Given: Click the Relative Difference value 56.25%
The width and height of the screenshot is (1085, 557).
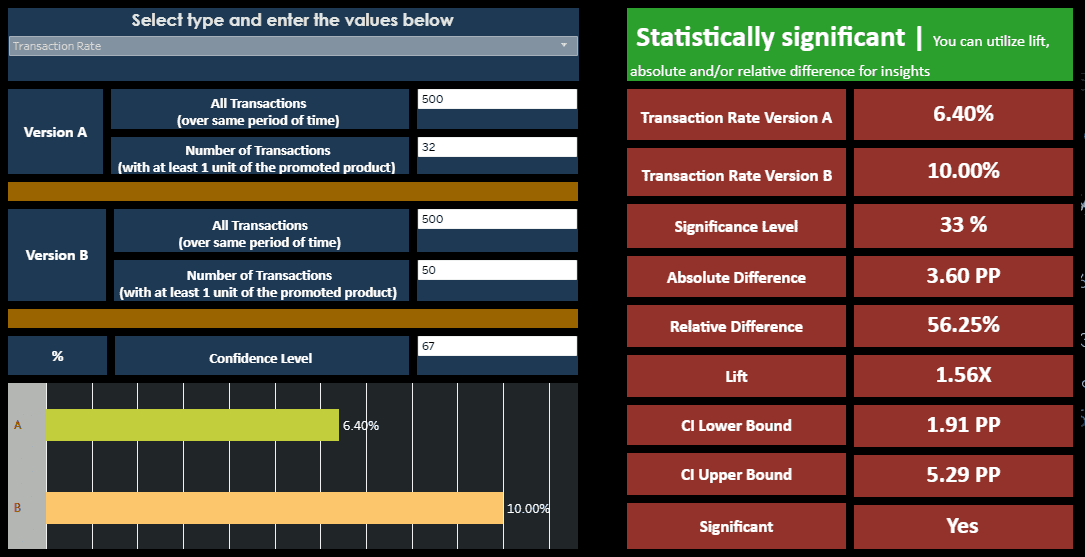Looking at the screenshot, I should 963,325.
